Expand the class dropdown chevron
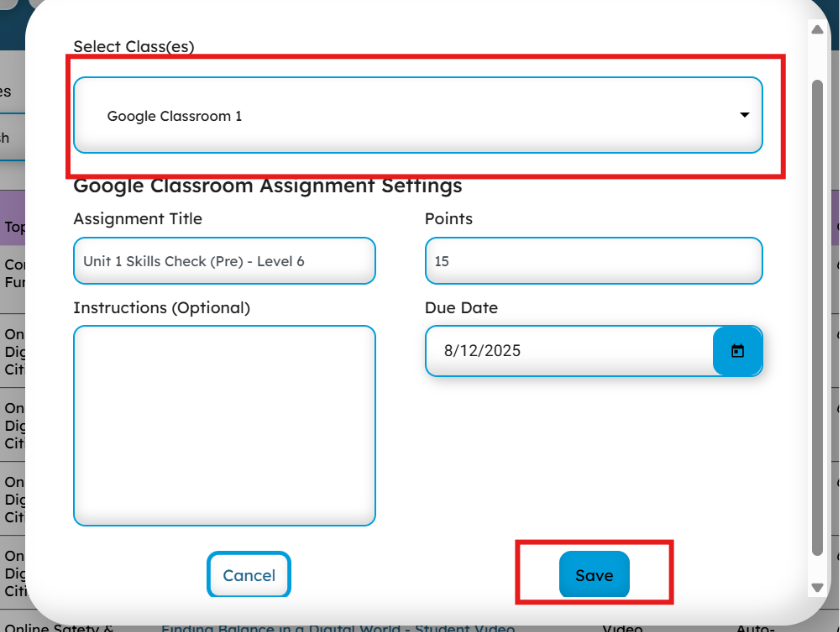This screenshot has height=632, width=840. point(744,114)
